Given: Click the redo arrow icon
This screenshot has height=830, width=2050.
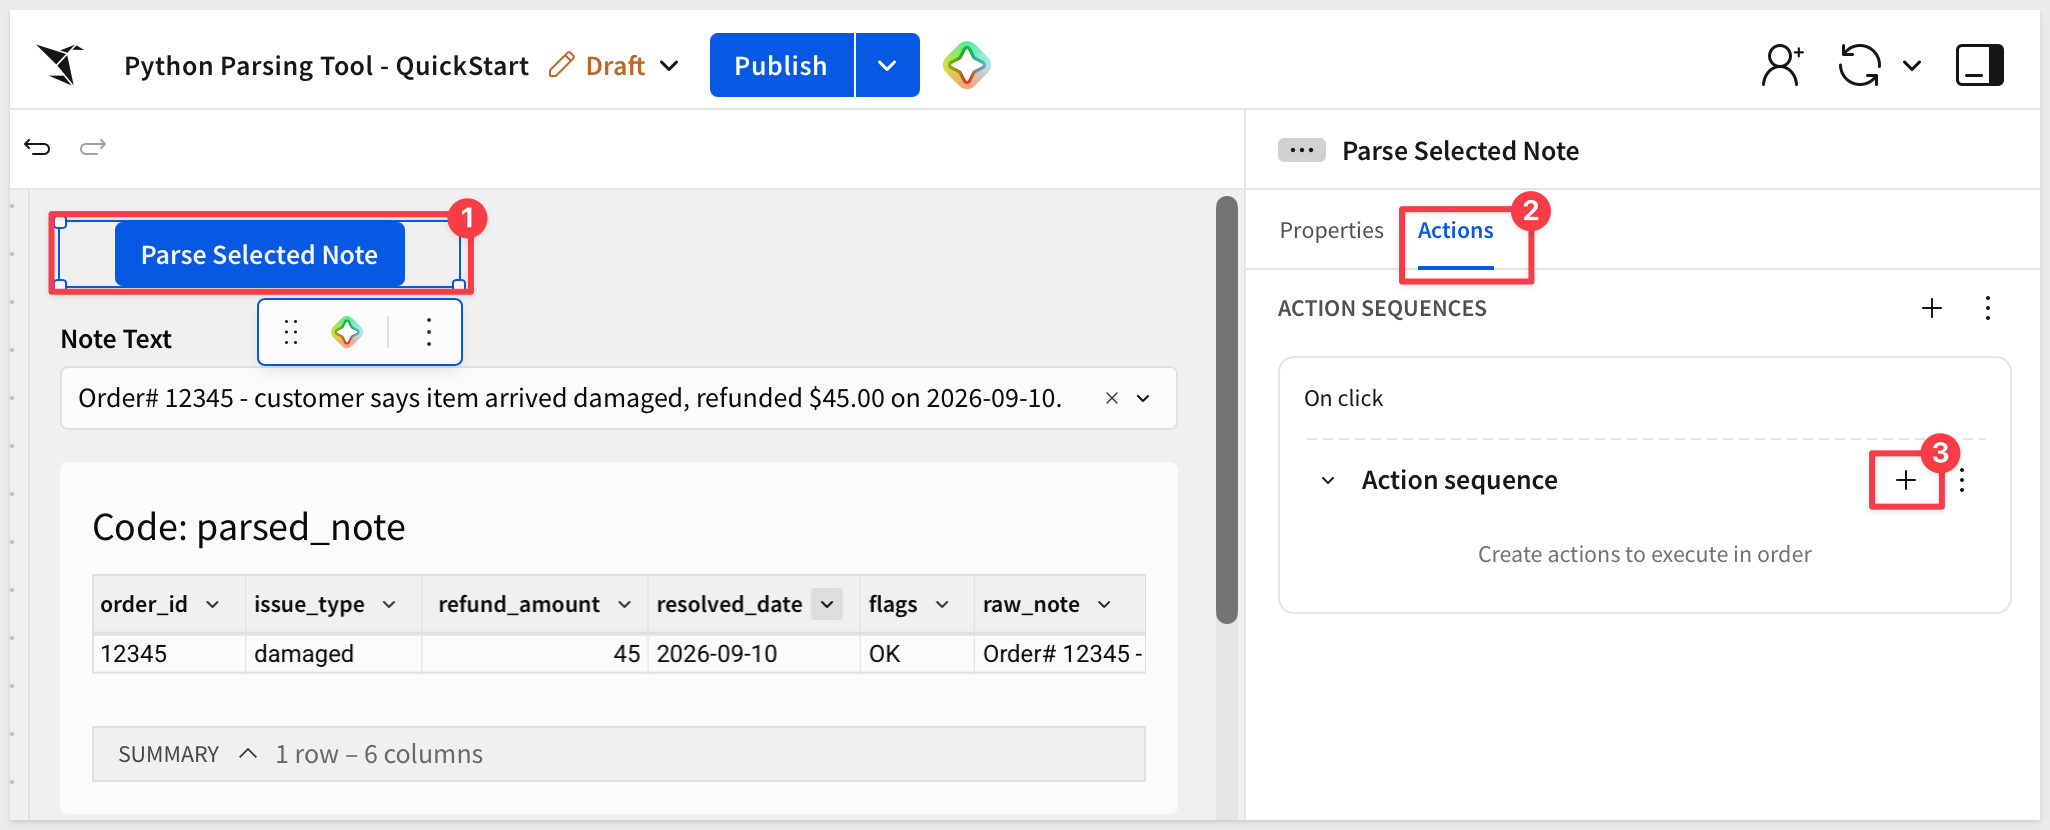Looking at the screenshot, I should (93, 148).
